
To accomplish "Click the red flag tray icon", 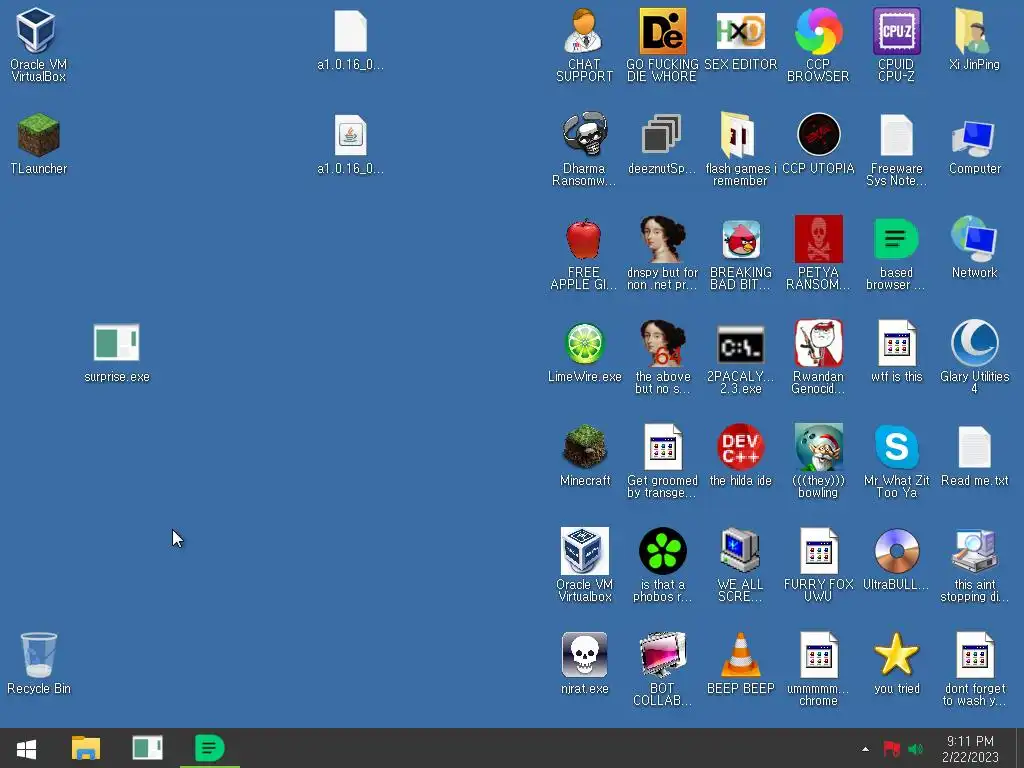I will [891, 749].
